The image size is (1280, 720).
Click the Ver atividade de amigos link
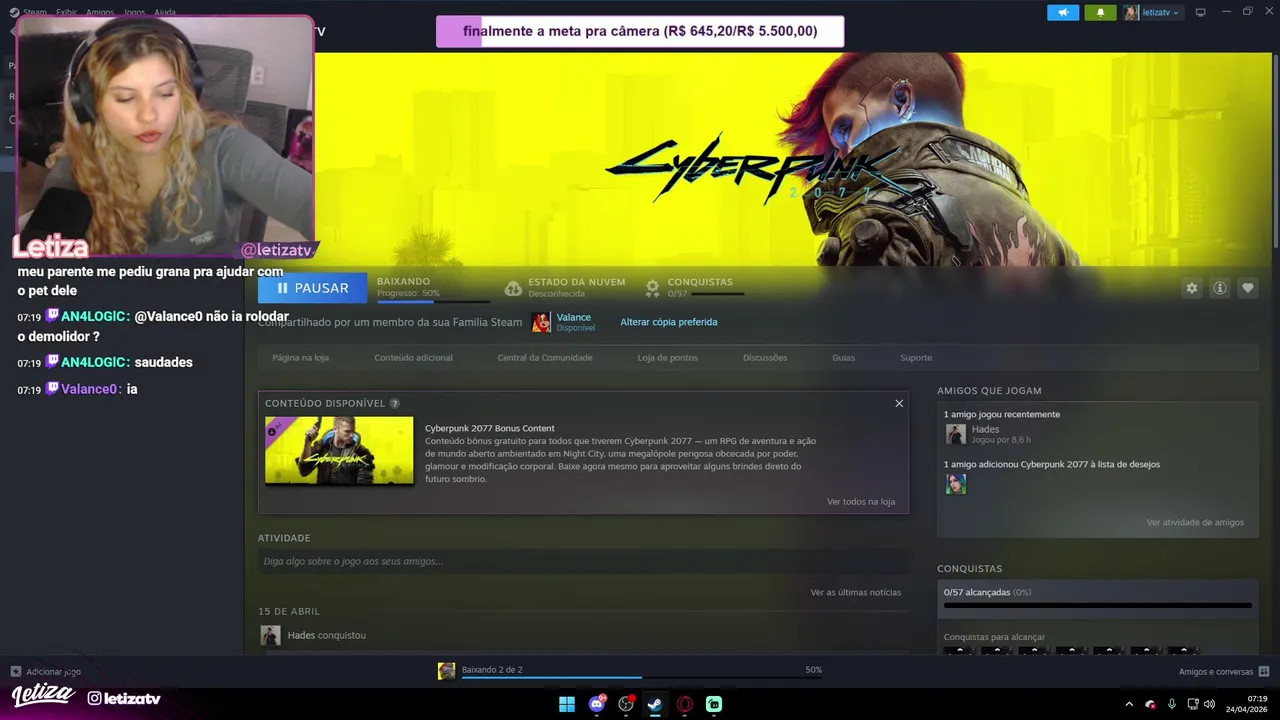[1195, 522]
